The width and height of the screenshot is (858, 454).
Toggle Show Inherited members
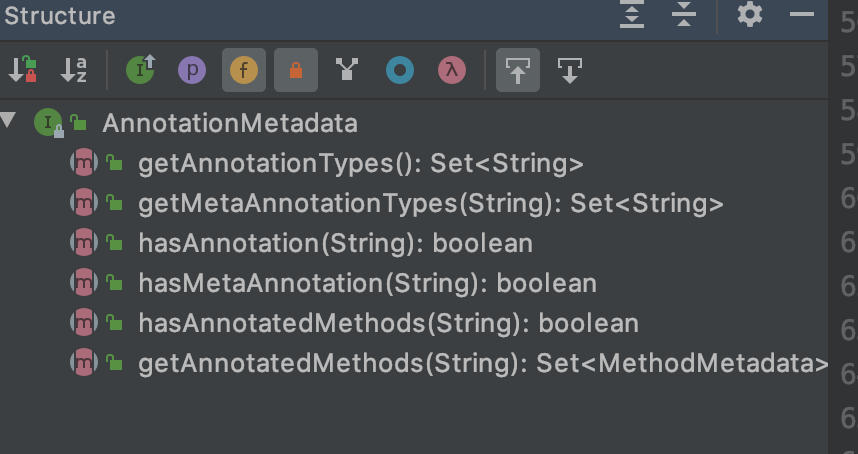140,70
